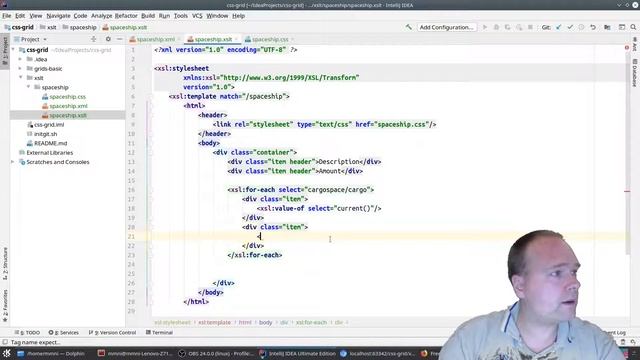Open the Version Control tool window

pyautogui.click(x=112, y=332)
